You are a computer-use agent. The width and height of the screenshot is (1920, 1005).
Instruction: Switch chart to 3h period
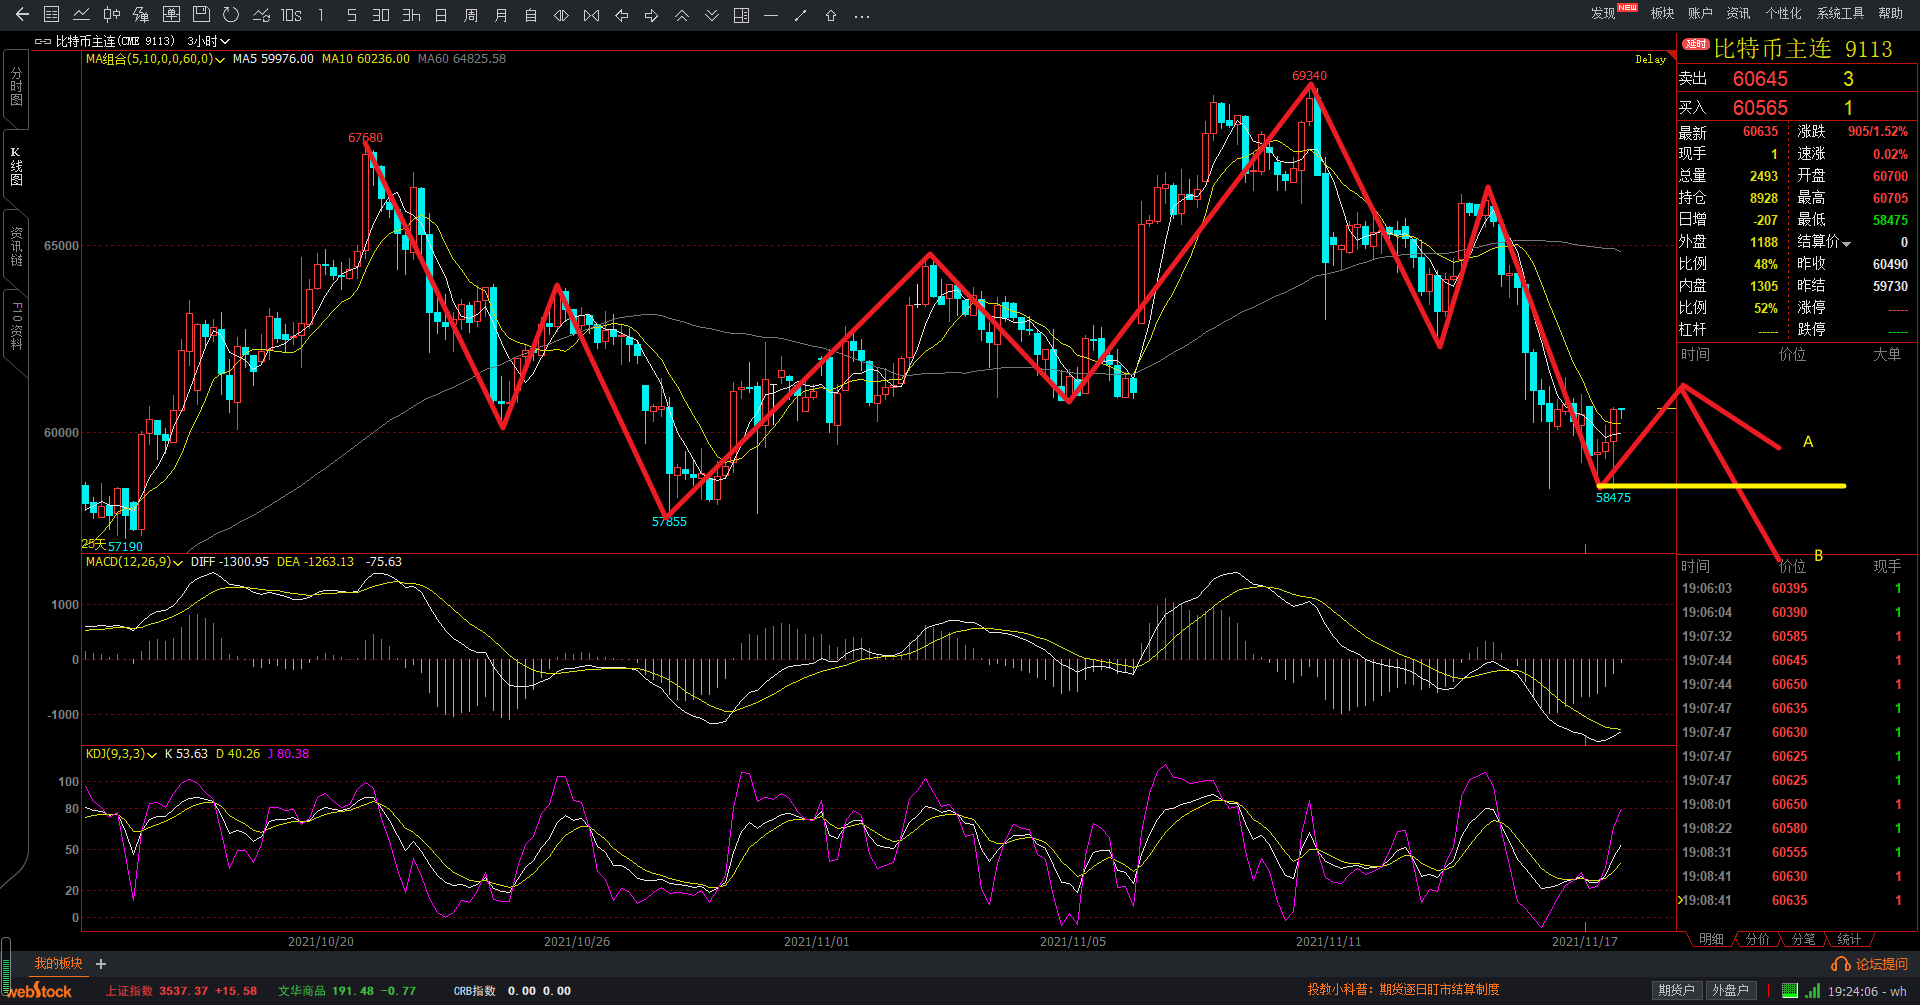click(x=411, y=15)
